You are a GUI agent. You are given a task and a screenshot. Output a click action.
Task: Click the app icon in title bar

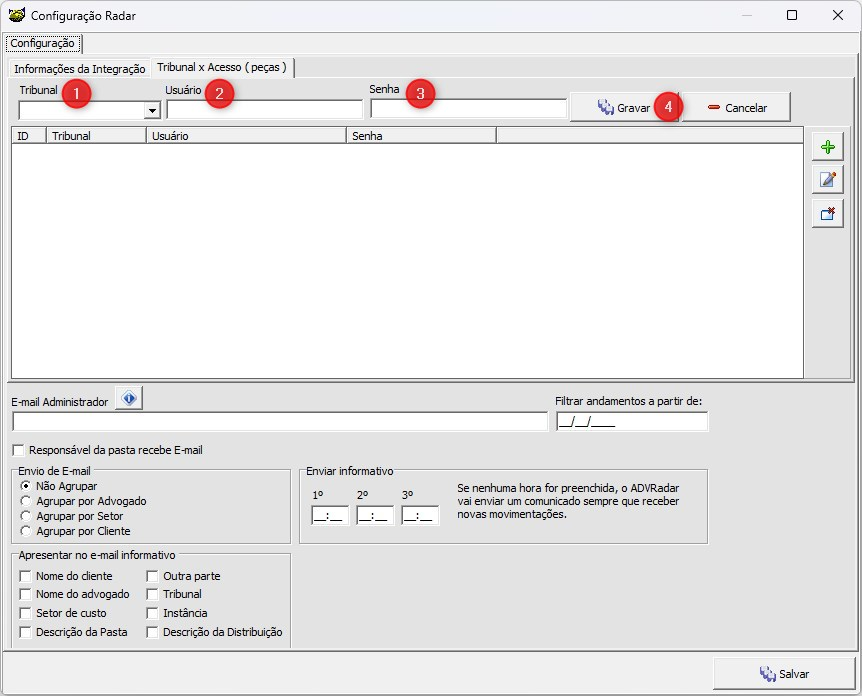(16, 15)
